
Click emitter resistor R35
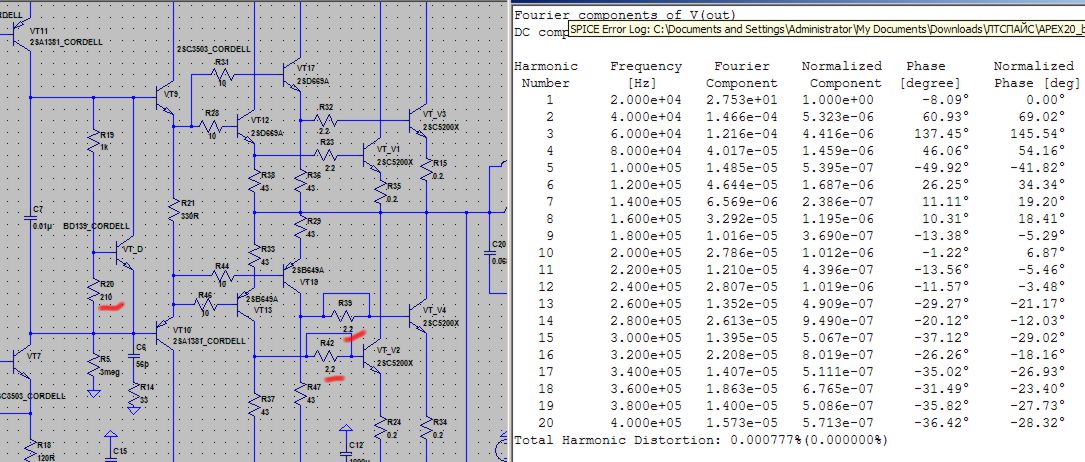[x=380, y=192]
